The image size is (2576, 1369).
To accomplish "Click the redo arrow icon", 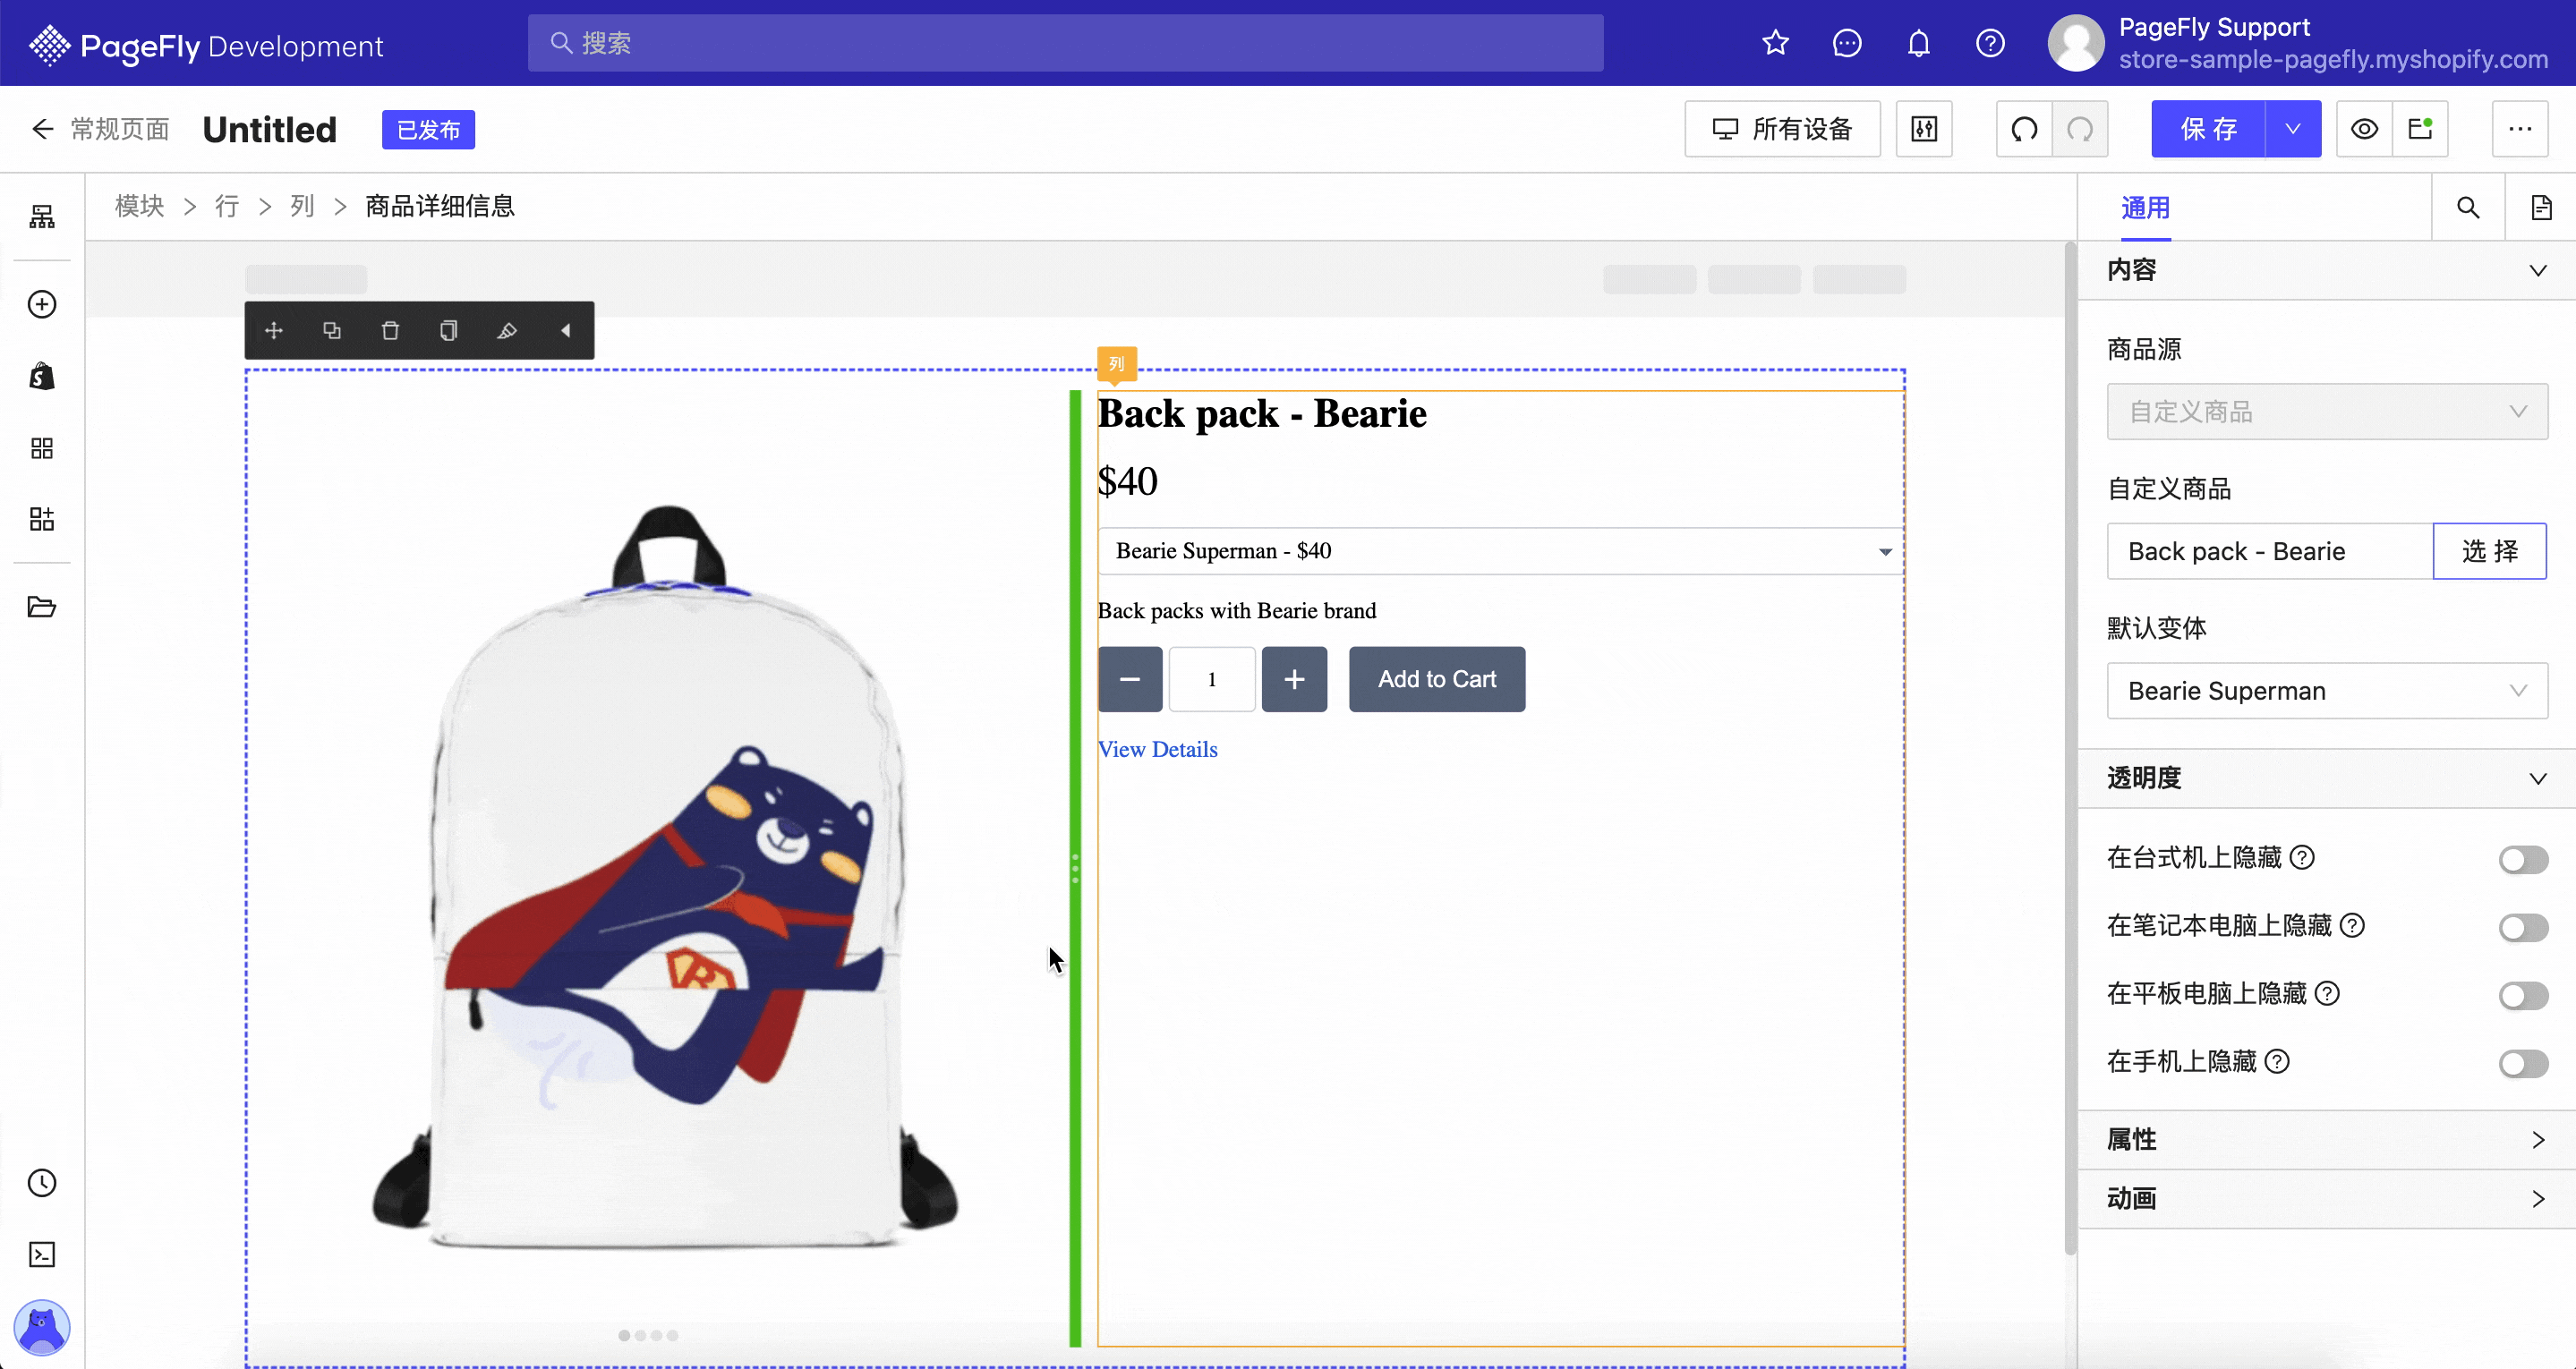I will tap(2080, 129).
